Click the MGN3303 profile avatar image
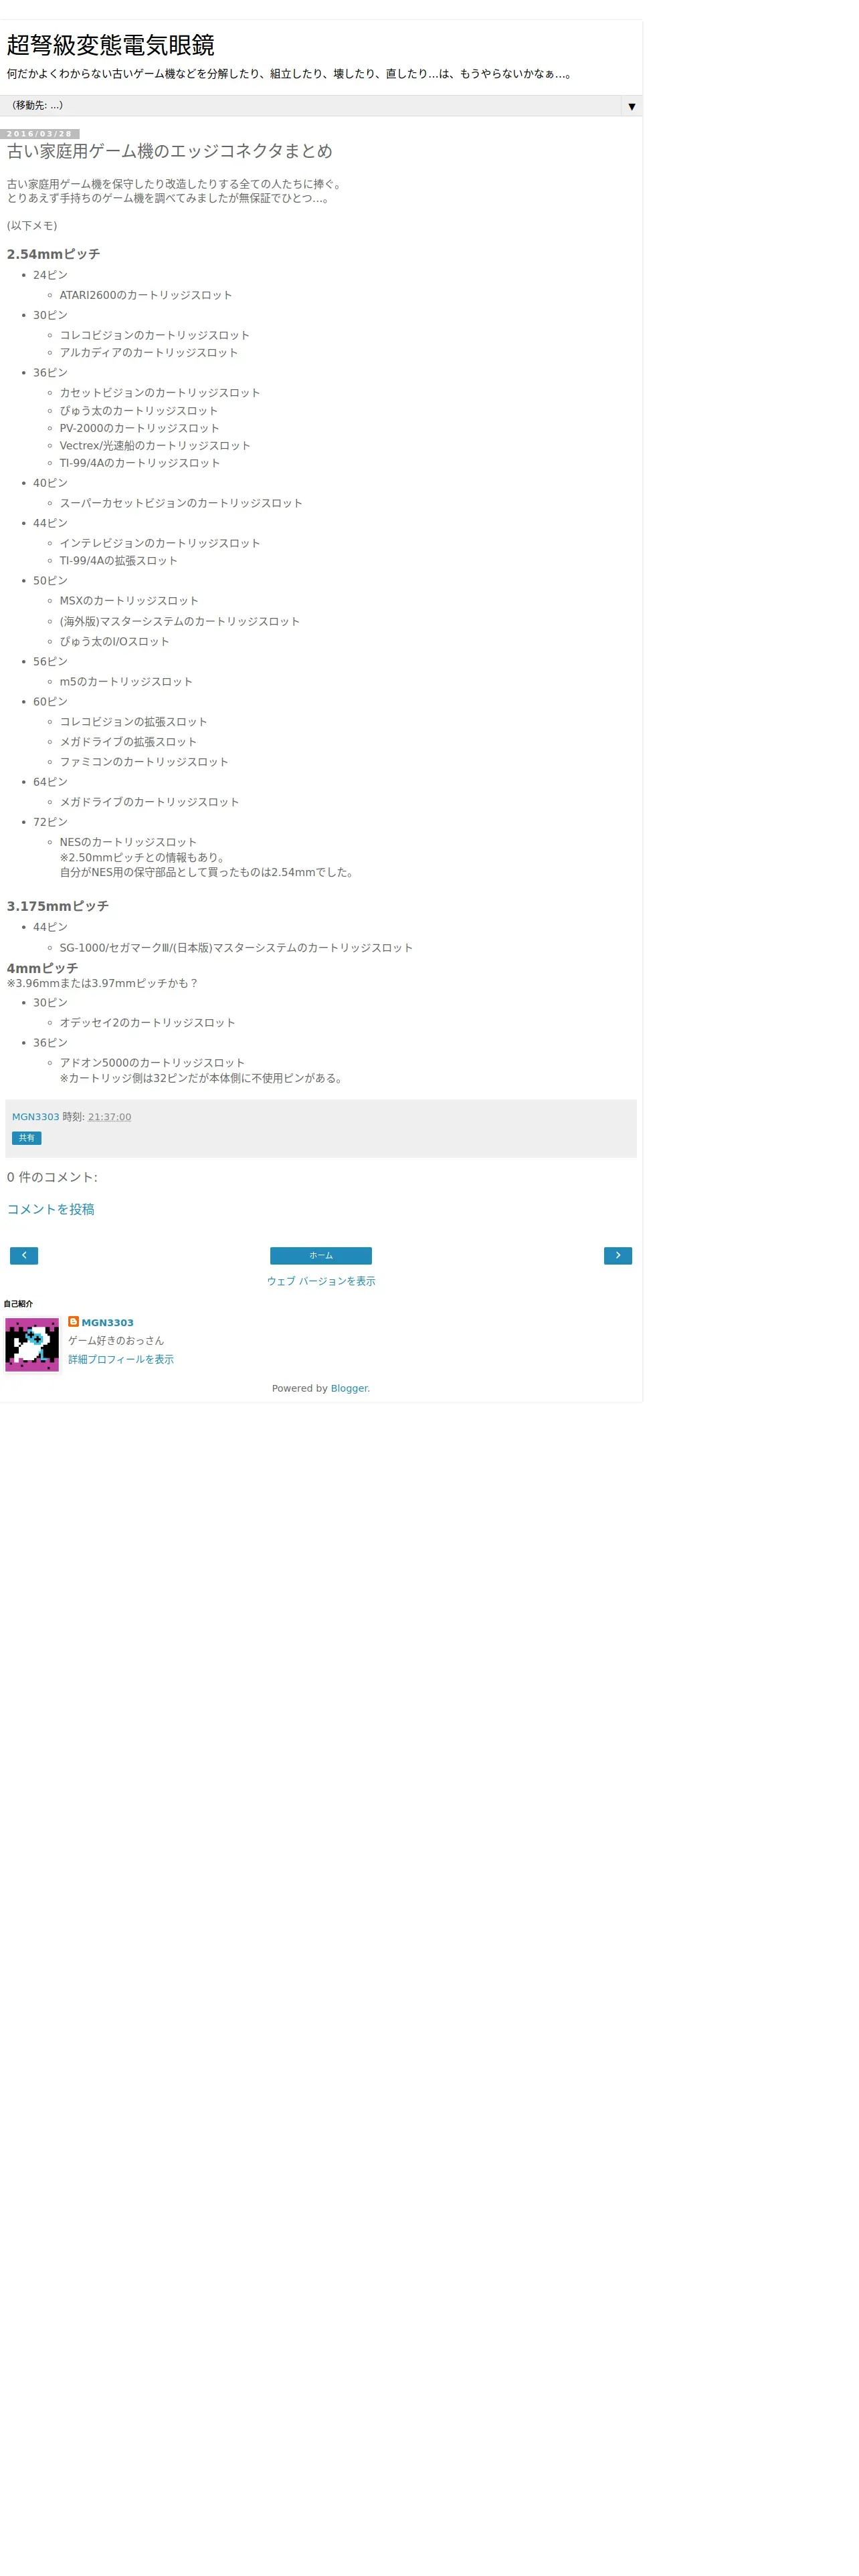859x2576 pixels. pos(32,1344)
